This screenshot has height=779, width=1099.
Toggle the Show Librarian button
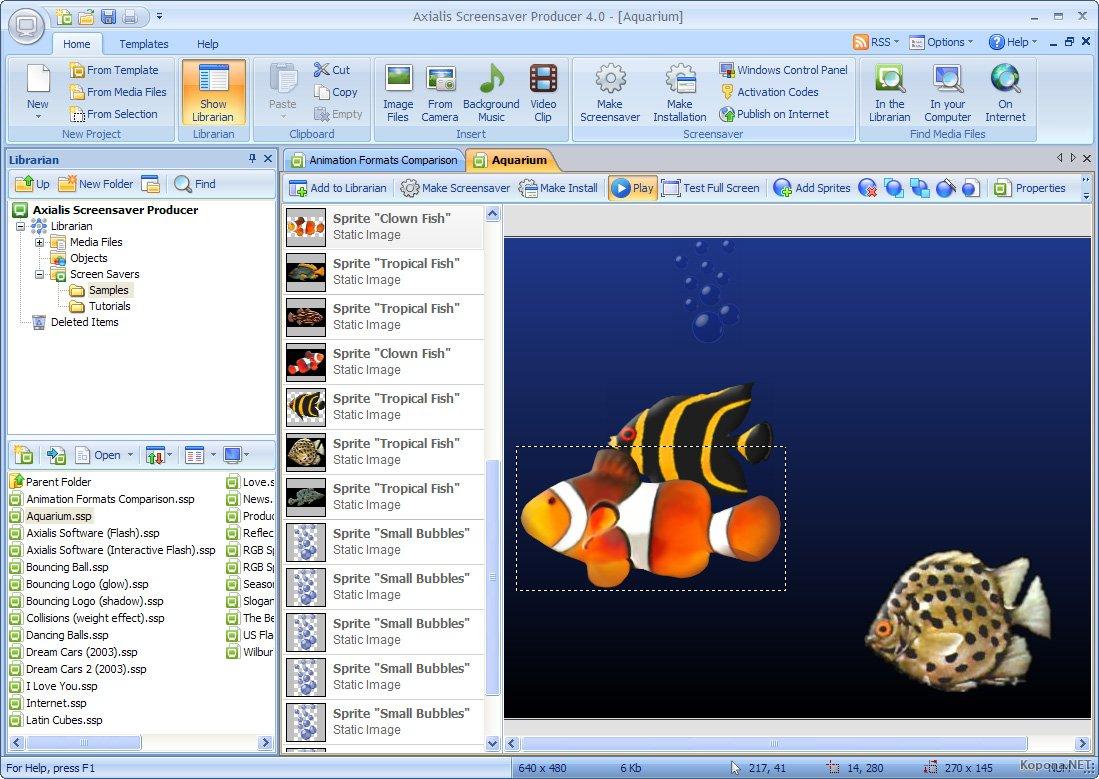pyautogui.click(x=213, y=93)
